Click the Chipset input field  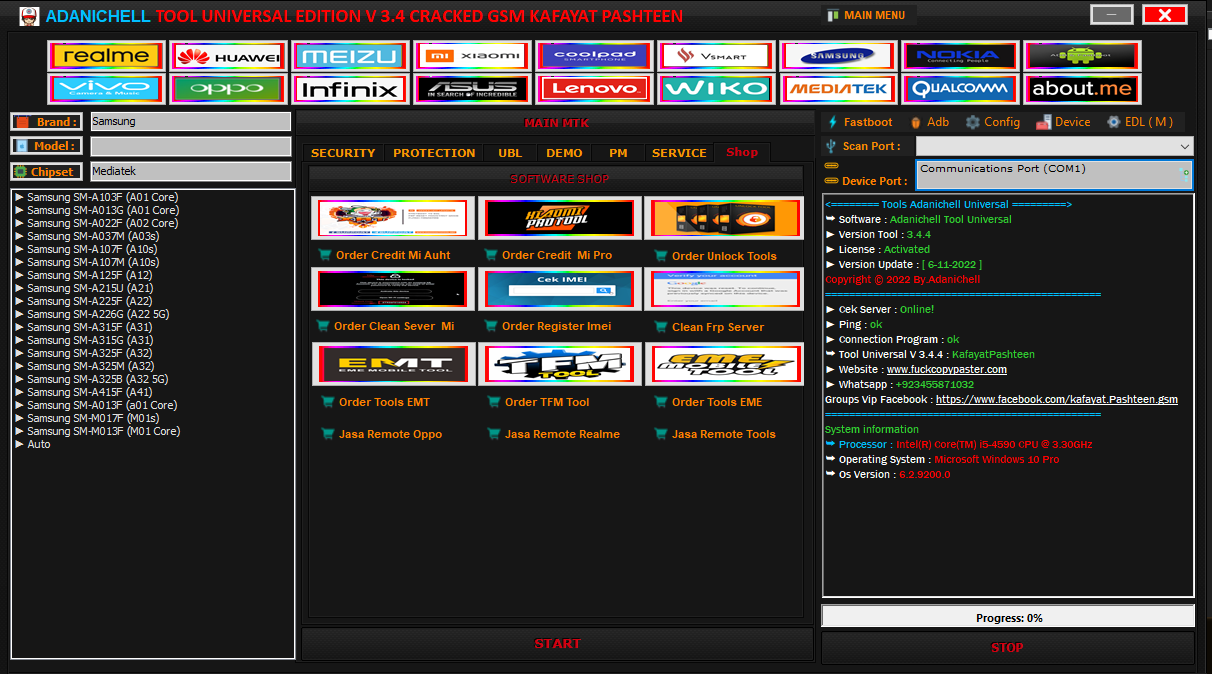[x=190, y=171]
